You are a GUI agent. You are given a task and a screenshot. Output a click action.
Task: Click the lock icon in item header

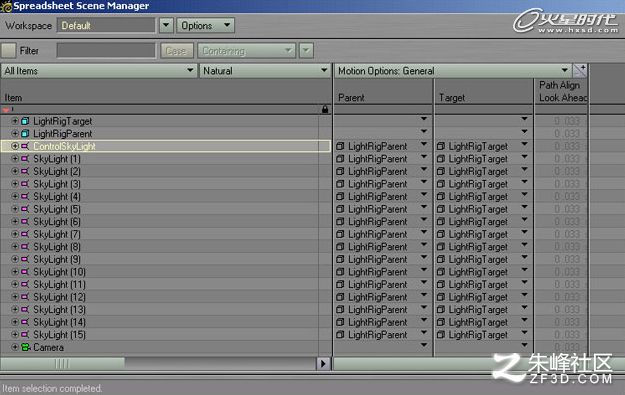pos(325,109)
